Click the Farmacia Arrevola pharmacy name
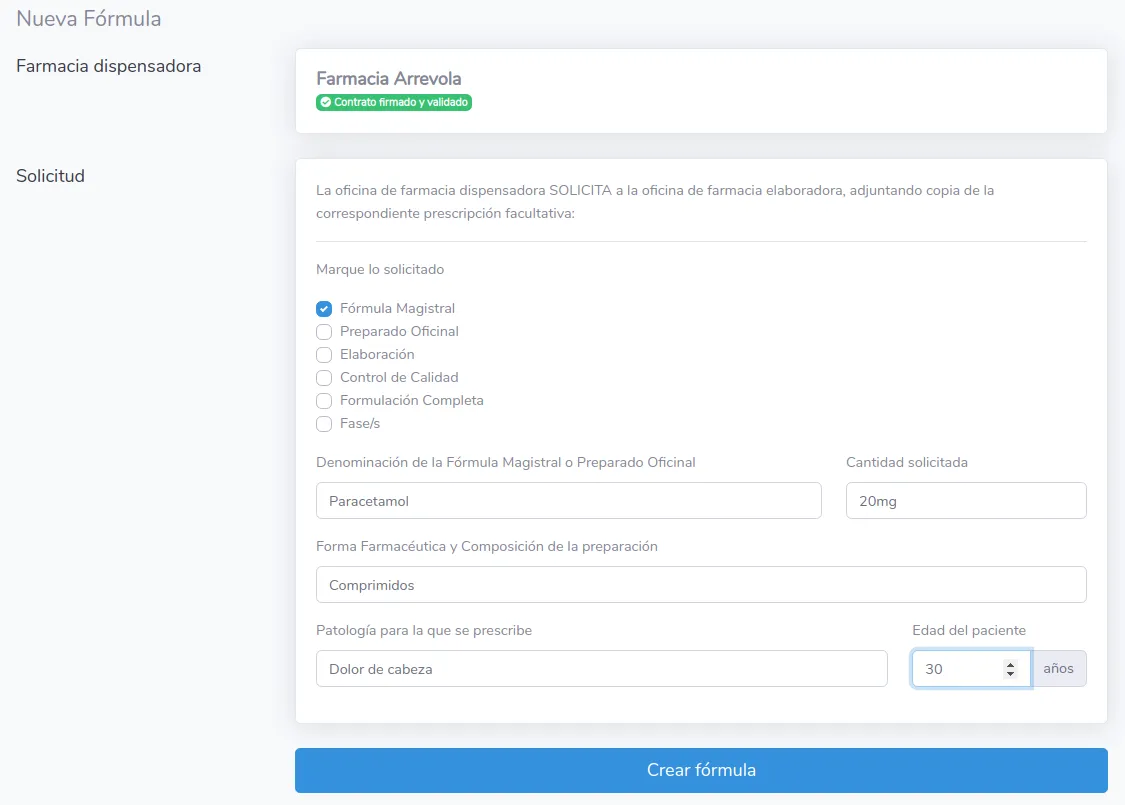Screen dimensions: 1125x805 point(389,78)
